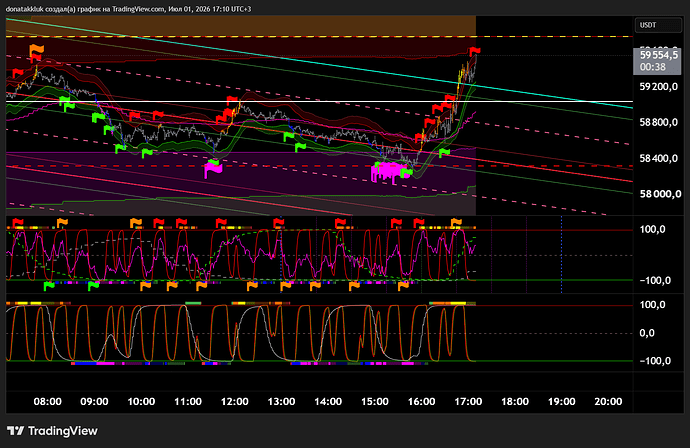
Task: Click the yellow dashed horizontal line at the chart top
Action: point(319,37)
